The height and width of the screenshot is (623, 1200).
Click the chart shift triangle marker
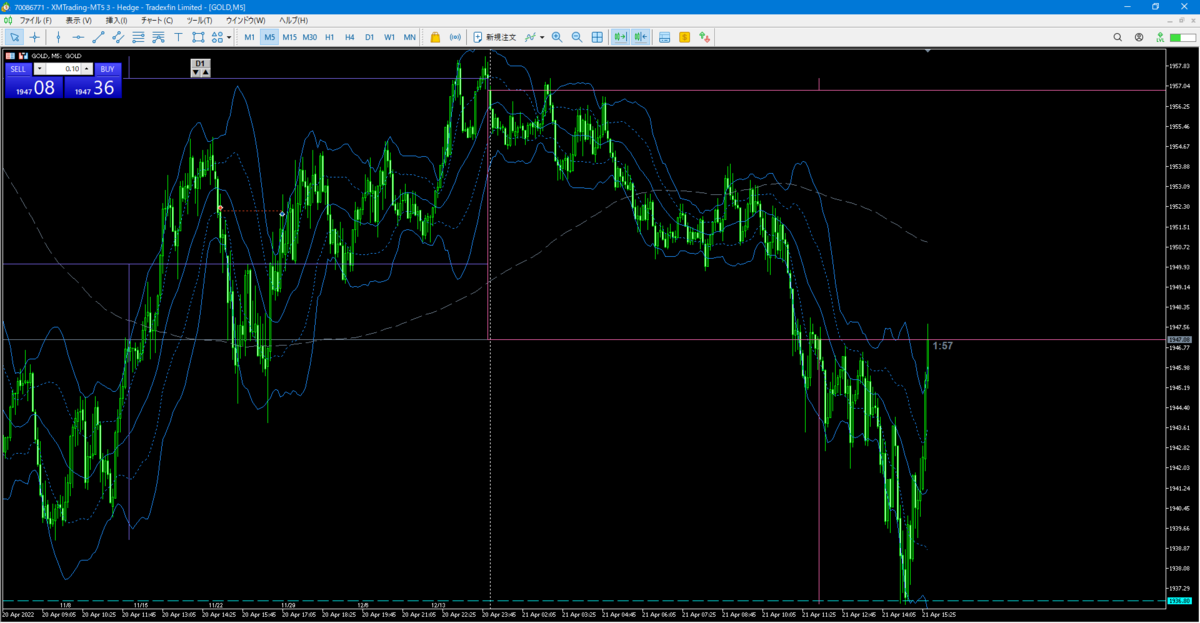coord(929,50)
